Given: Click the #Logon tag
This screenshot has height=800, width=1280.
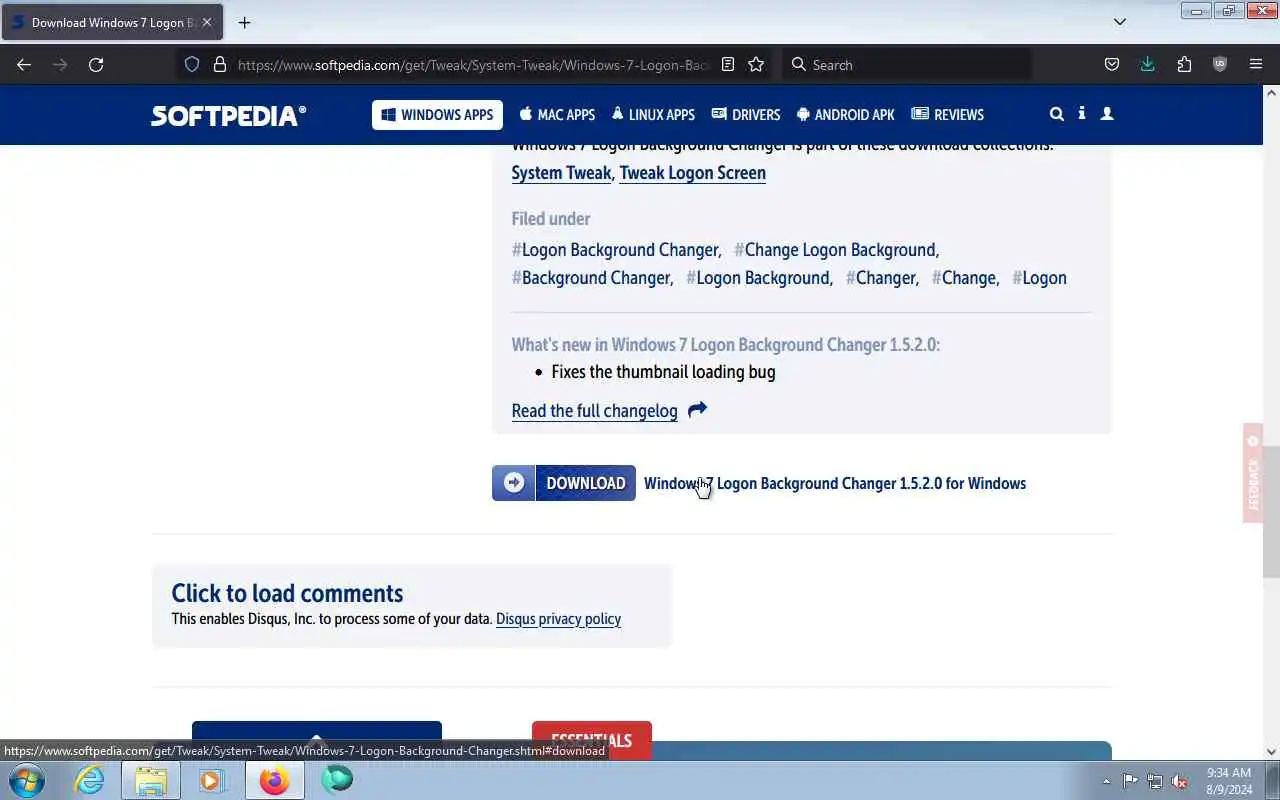Looking at the screenshot, I should coord(1039,278).
